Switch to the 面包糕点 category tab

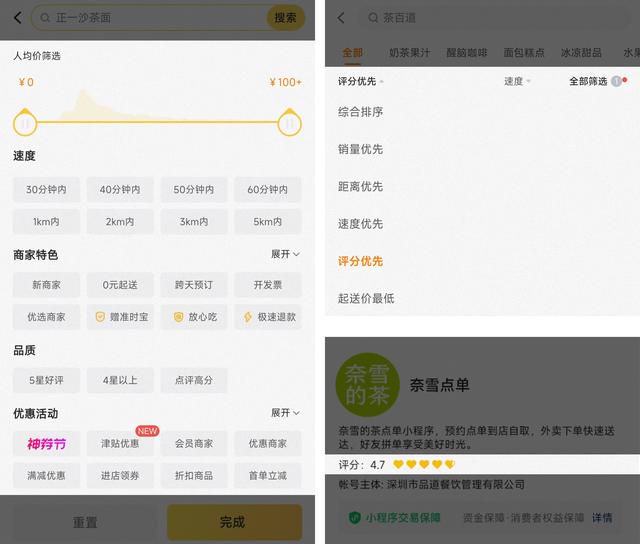(524, 53)
